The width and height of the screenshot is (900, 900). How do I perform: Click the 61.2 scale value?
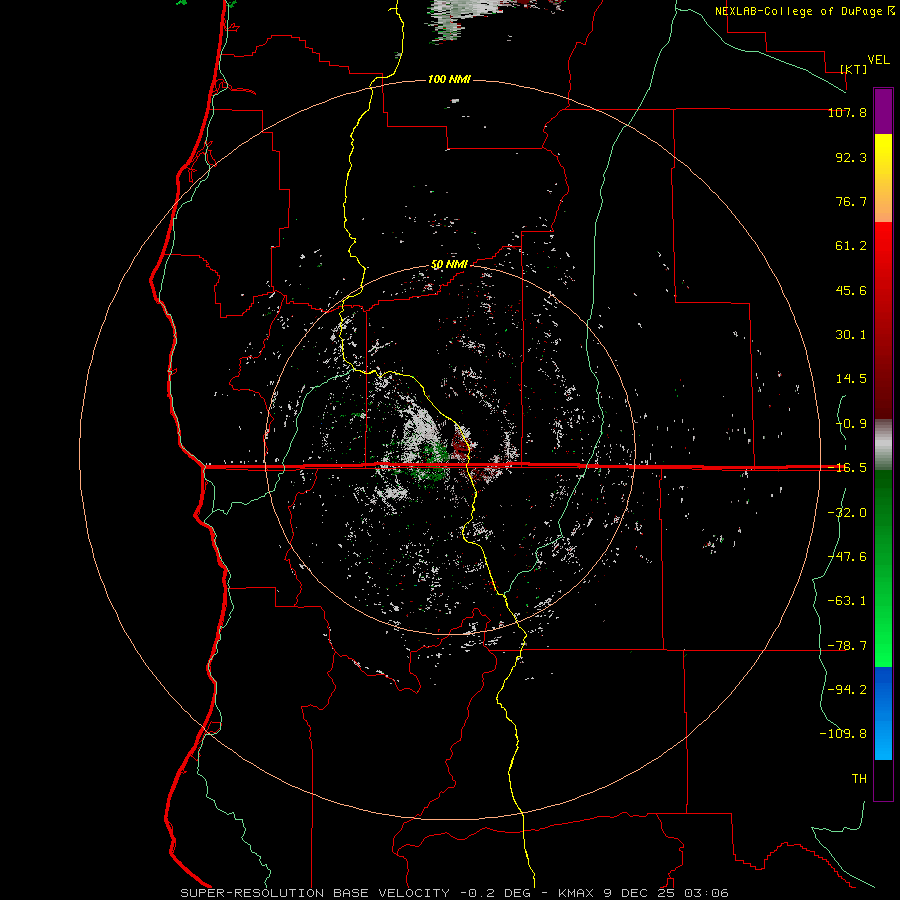[x=851, y=246]
